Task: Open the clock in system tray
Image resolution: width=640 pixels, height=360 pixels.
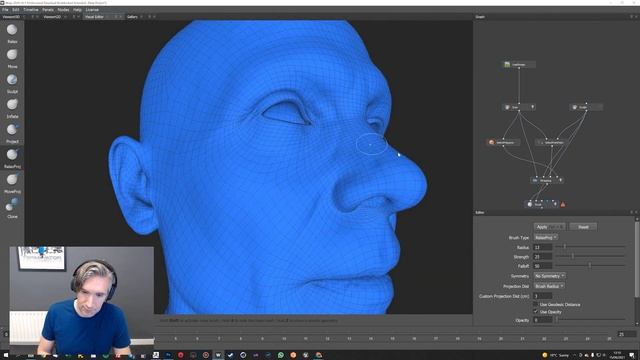Action: [617, 355]
